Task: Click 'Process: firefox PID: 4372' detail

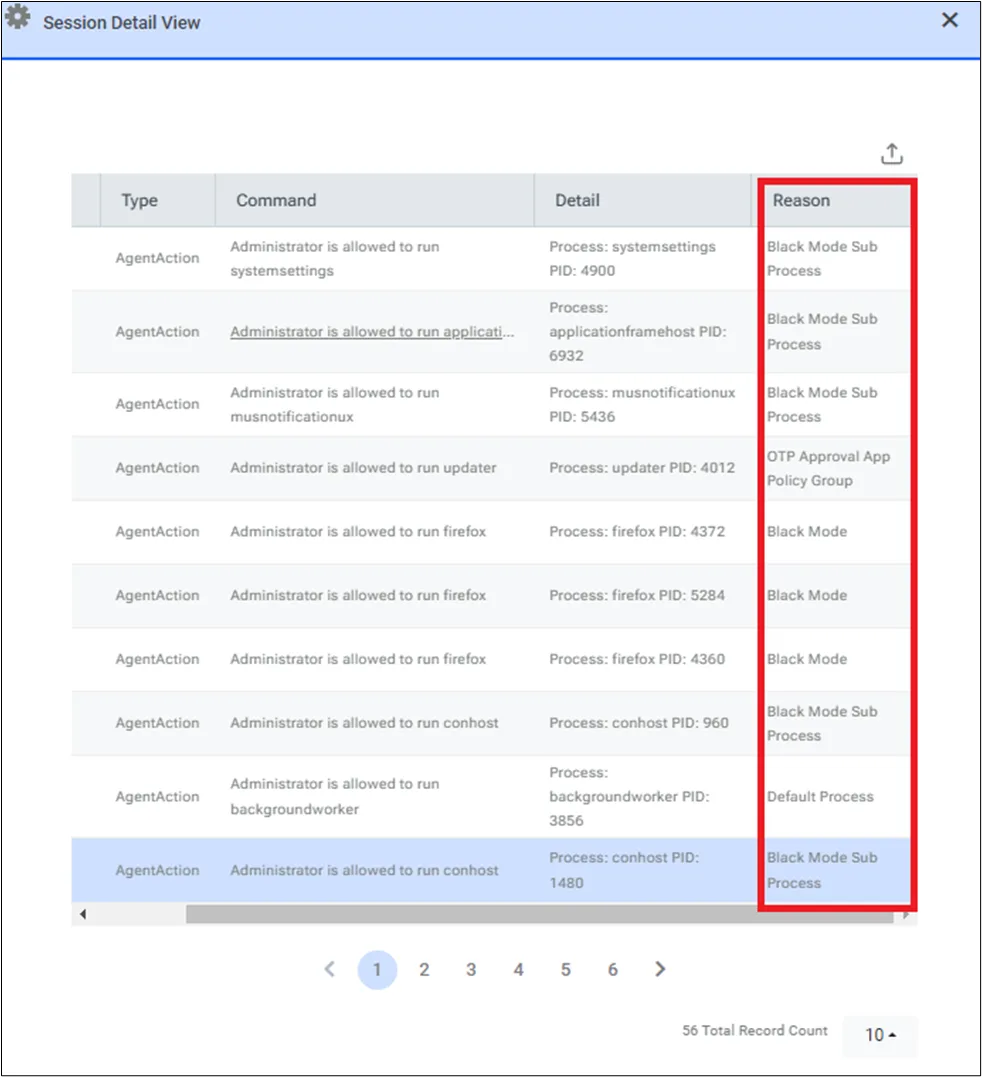Action: click(x=637, y=532)
